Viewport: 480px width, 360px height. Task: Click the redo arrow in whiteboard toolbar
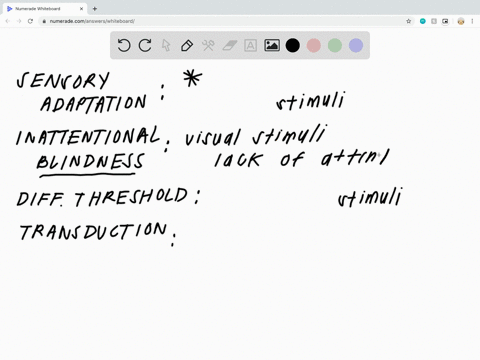coord(145,45)
